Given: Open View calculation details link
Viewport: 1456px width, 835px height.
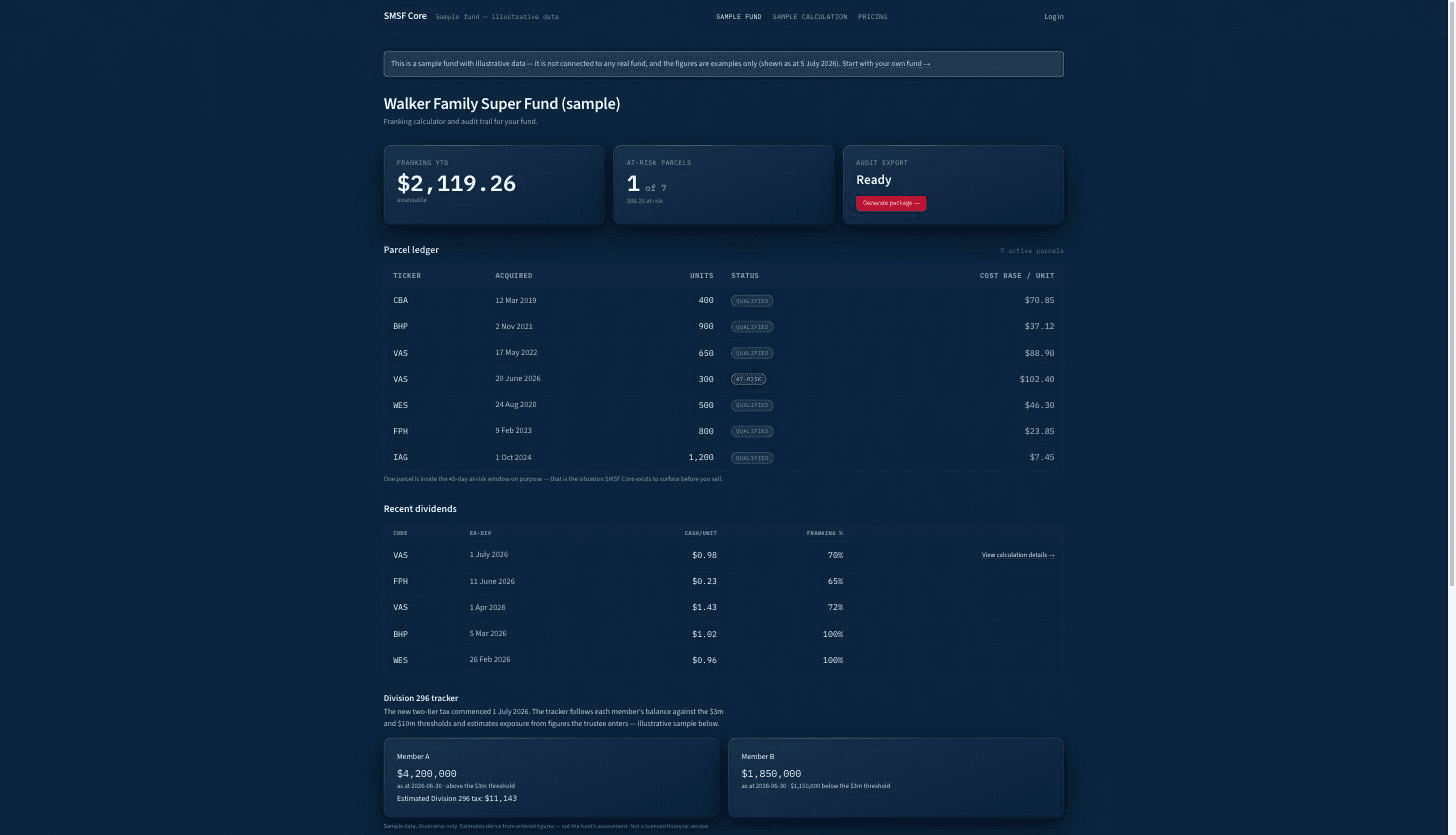Looking at the screenshot, I should tap(1018, 555).
